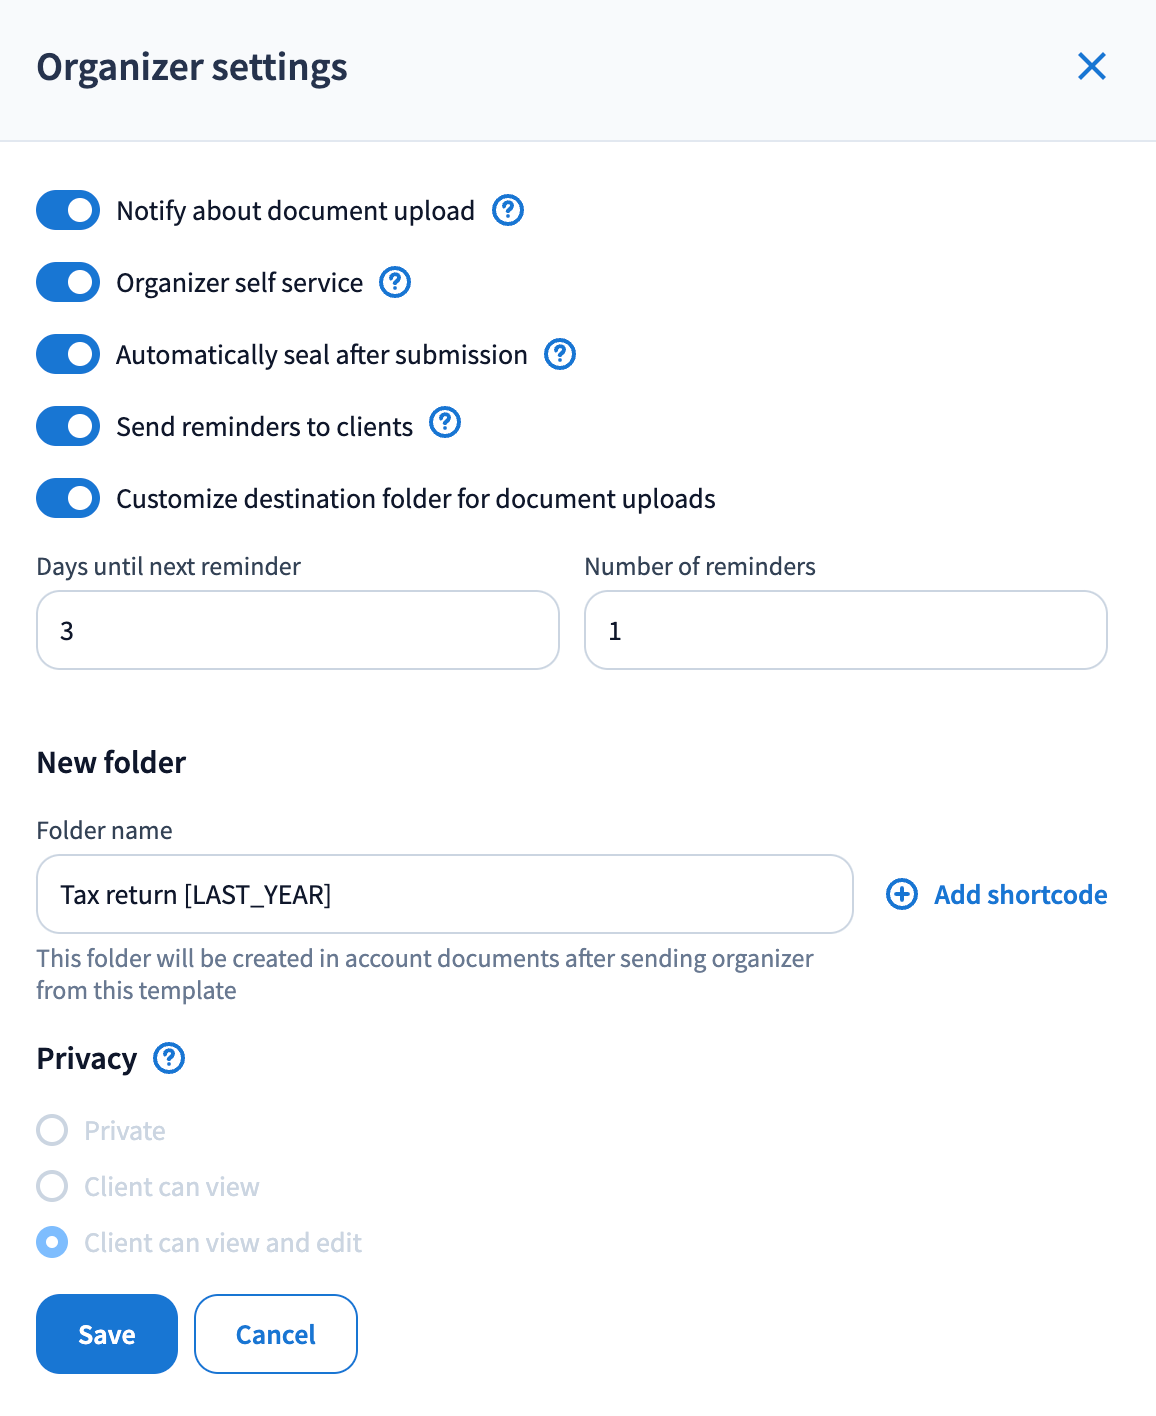Turn off Automatically seal after submission
This screenshot has width=1156, height=1416.
[68, 354]
